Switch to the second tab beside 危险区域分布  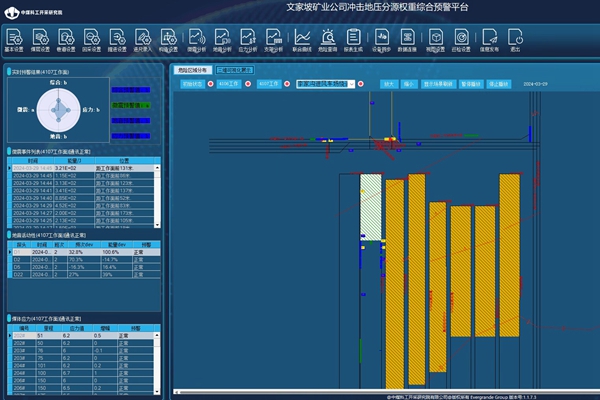(236, 70)
